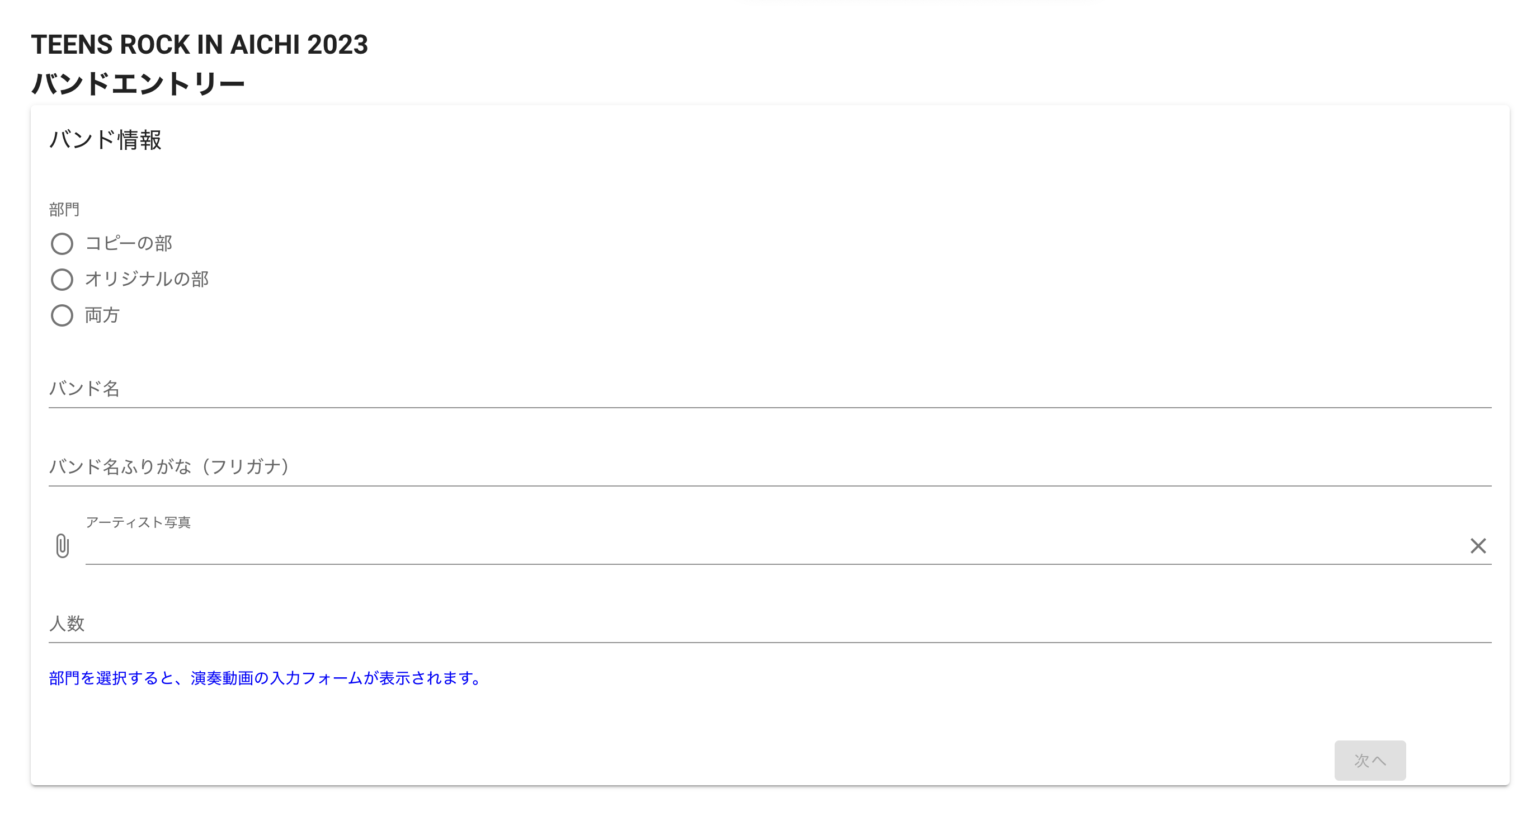Pick the 両方 radio button circle
The width and height of the screenshot is (1536, 840).
point(62,316)
